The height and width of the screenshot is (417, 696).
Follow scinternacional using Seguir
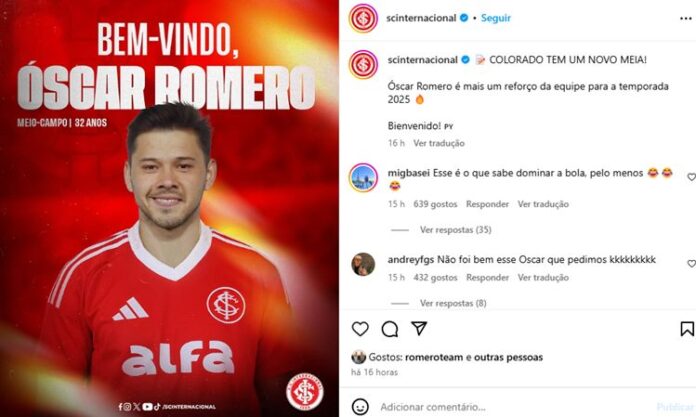pyautogui.click(x=496, y=18)
